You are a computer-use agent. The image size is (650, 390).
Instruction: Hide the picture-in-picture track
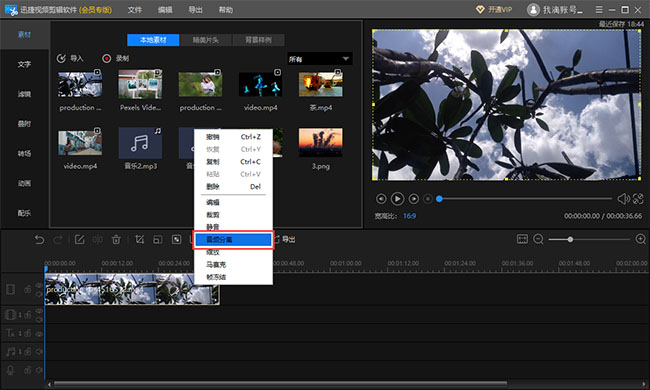(x=39, y=311)
